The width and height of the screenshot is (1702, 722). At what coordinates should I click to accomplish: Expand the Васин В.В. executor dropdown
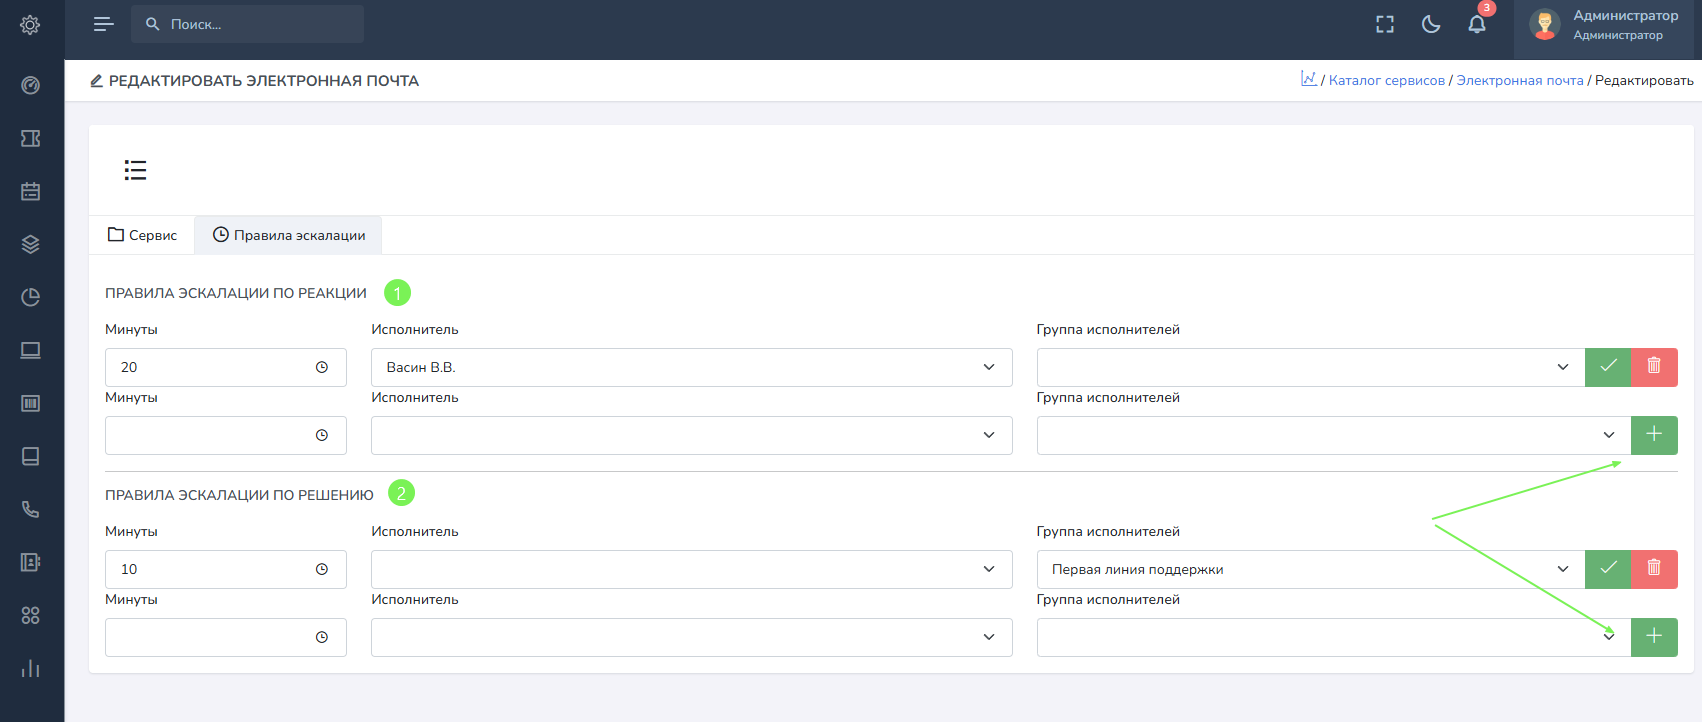691,367
